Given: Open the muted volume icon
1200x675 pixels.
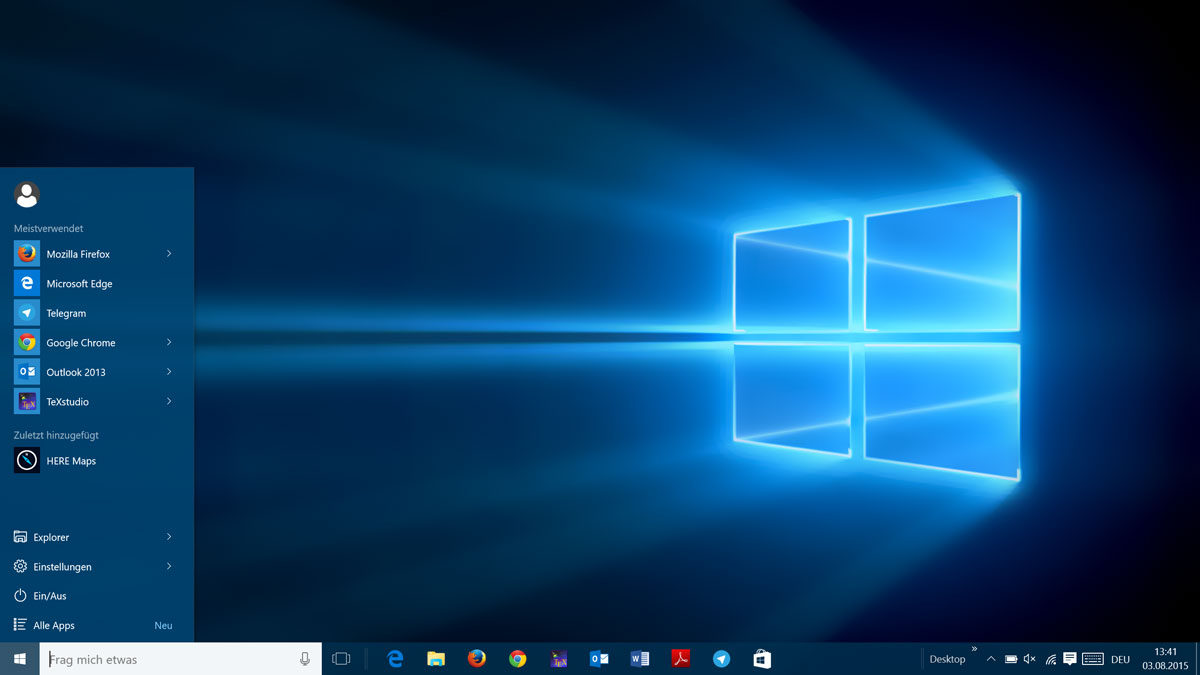Looking at the screenshot, I should coord(1030,659).
